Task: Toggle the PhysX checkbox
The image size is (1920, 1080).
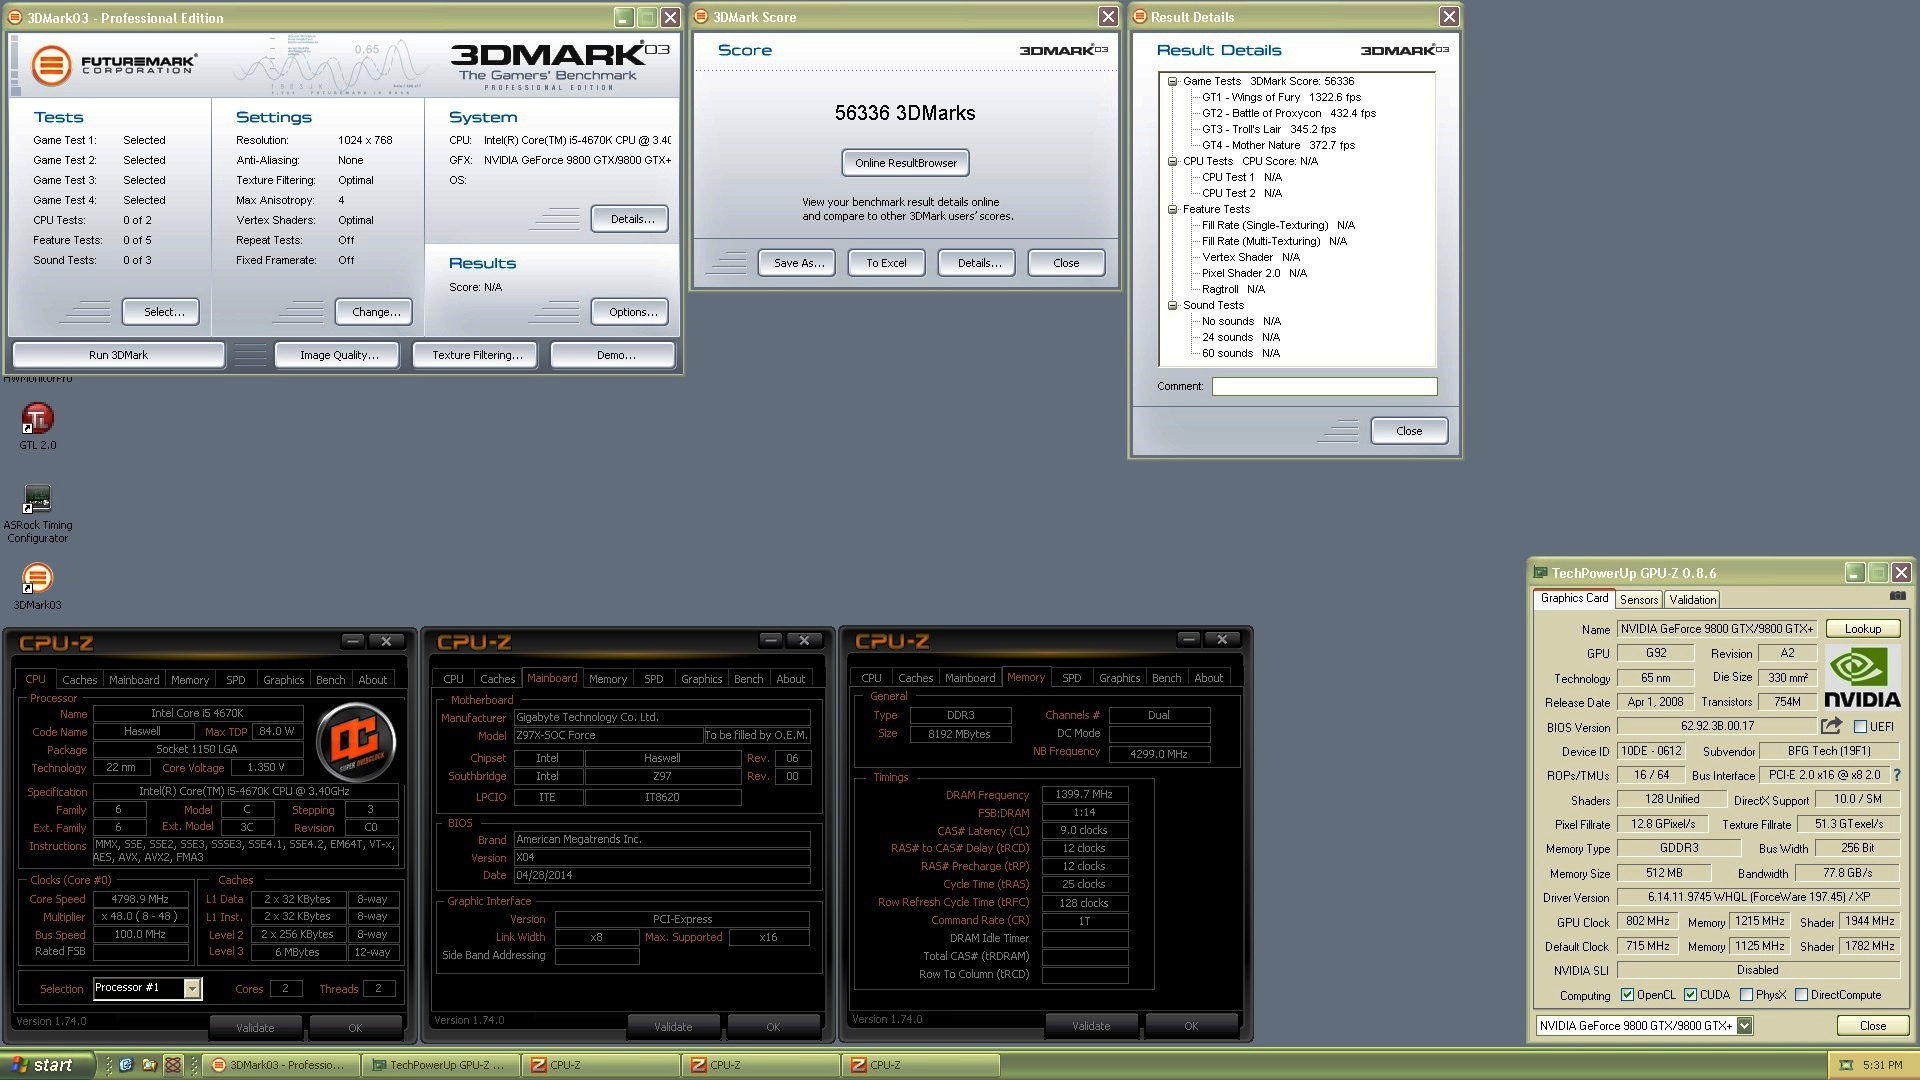Action: (1746, 995)
